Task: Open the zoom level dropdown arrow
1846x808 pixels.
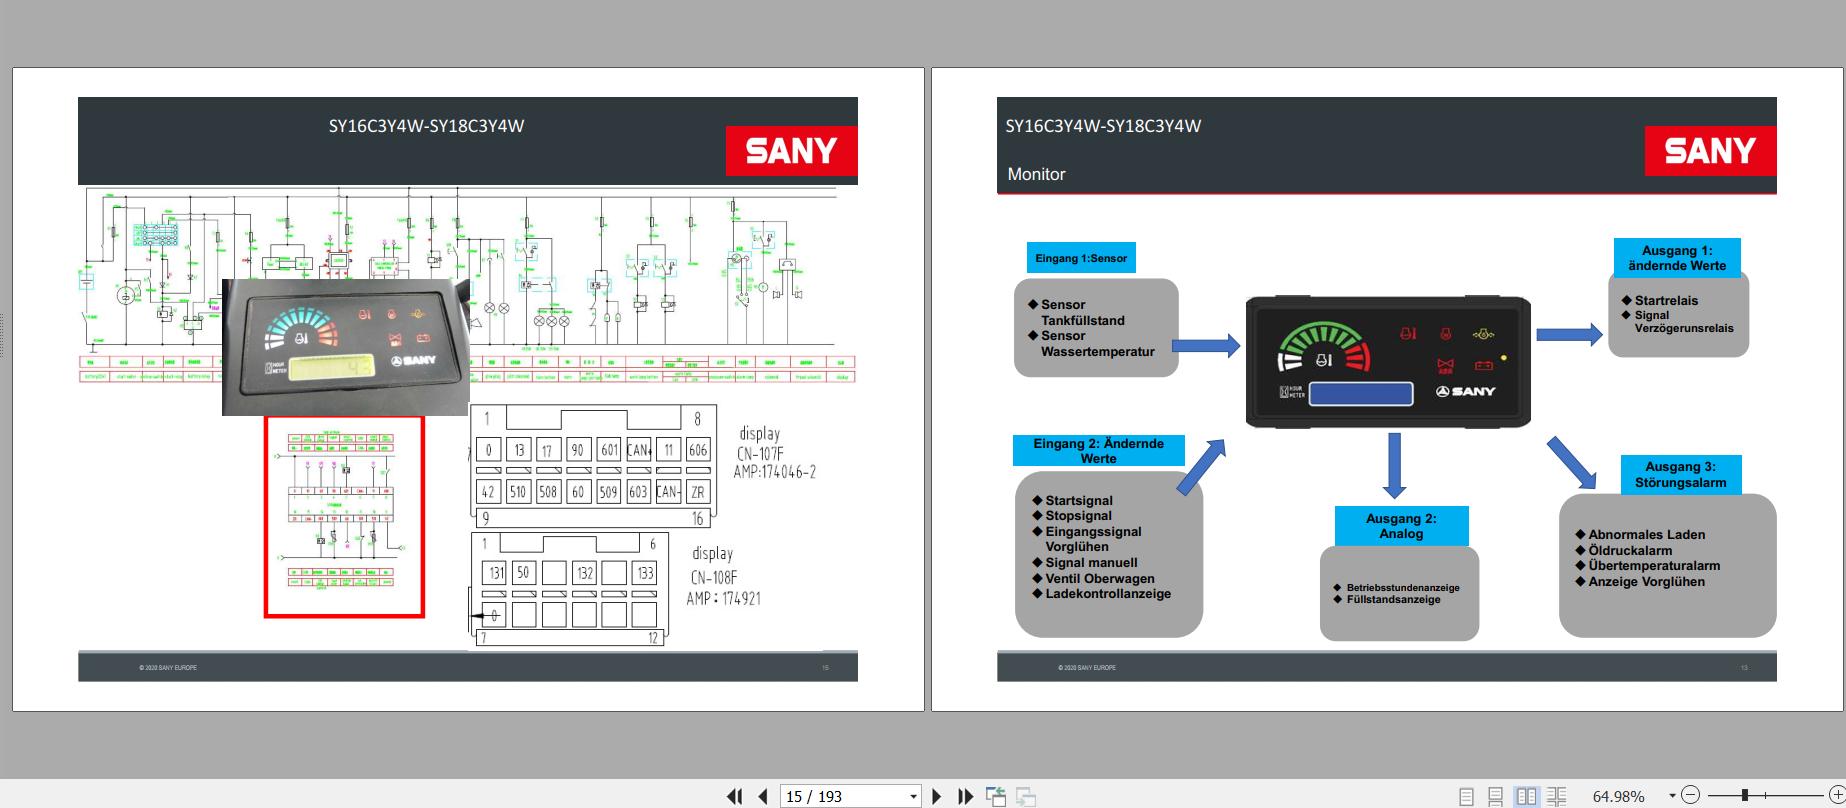Action: click(1672, 797)
